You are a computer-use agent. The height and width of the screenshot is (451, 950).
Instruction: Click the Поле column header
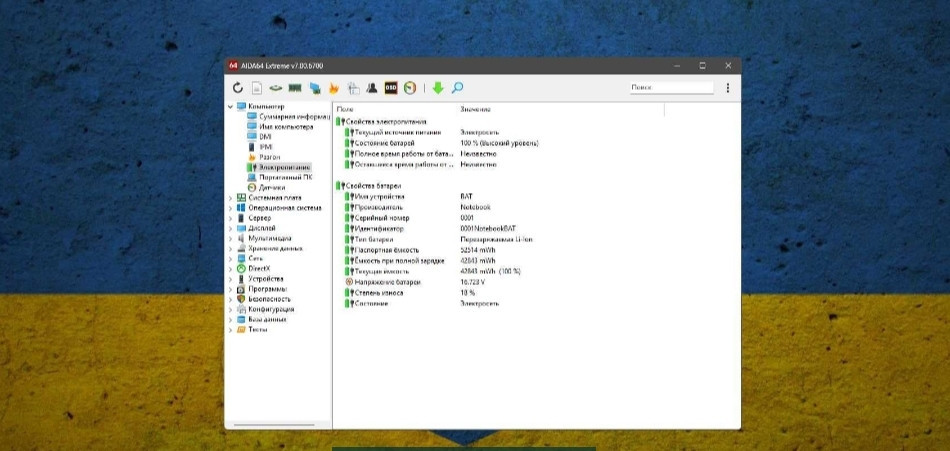pyautogui.click(x=345, y=108)
